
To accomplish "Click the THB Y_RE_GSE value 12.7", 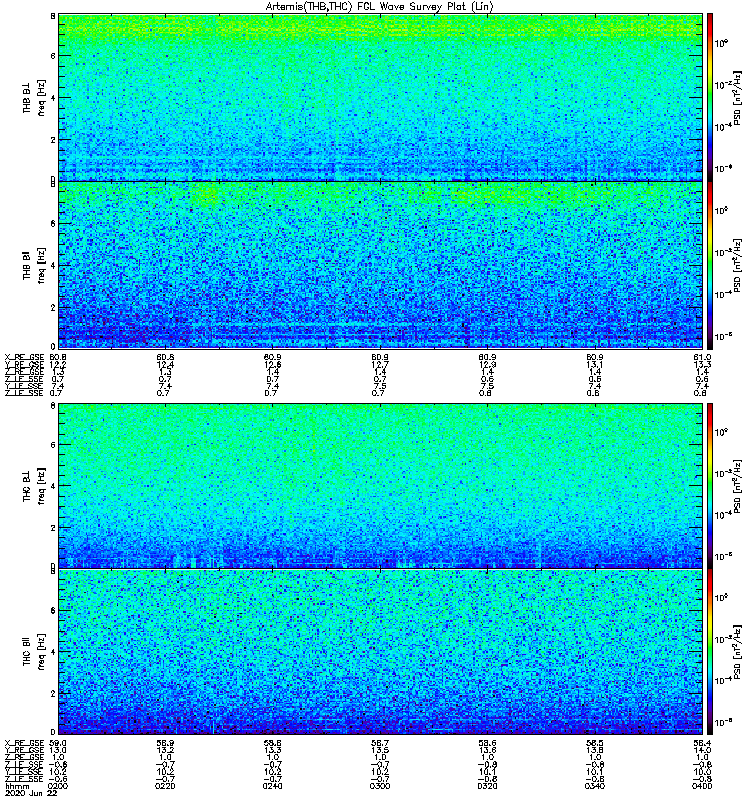I will pos(380,364).
